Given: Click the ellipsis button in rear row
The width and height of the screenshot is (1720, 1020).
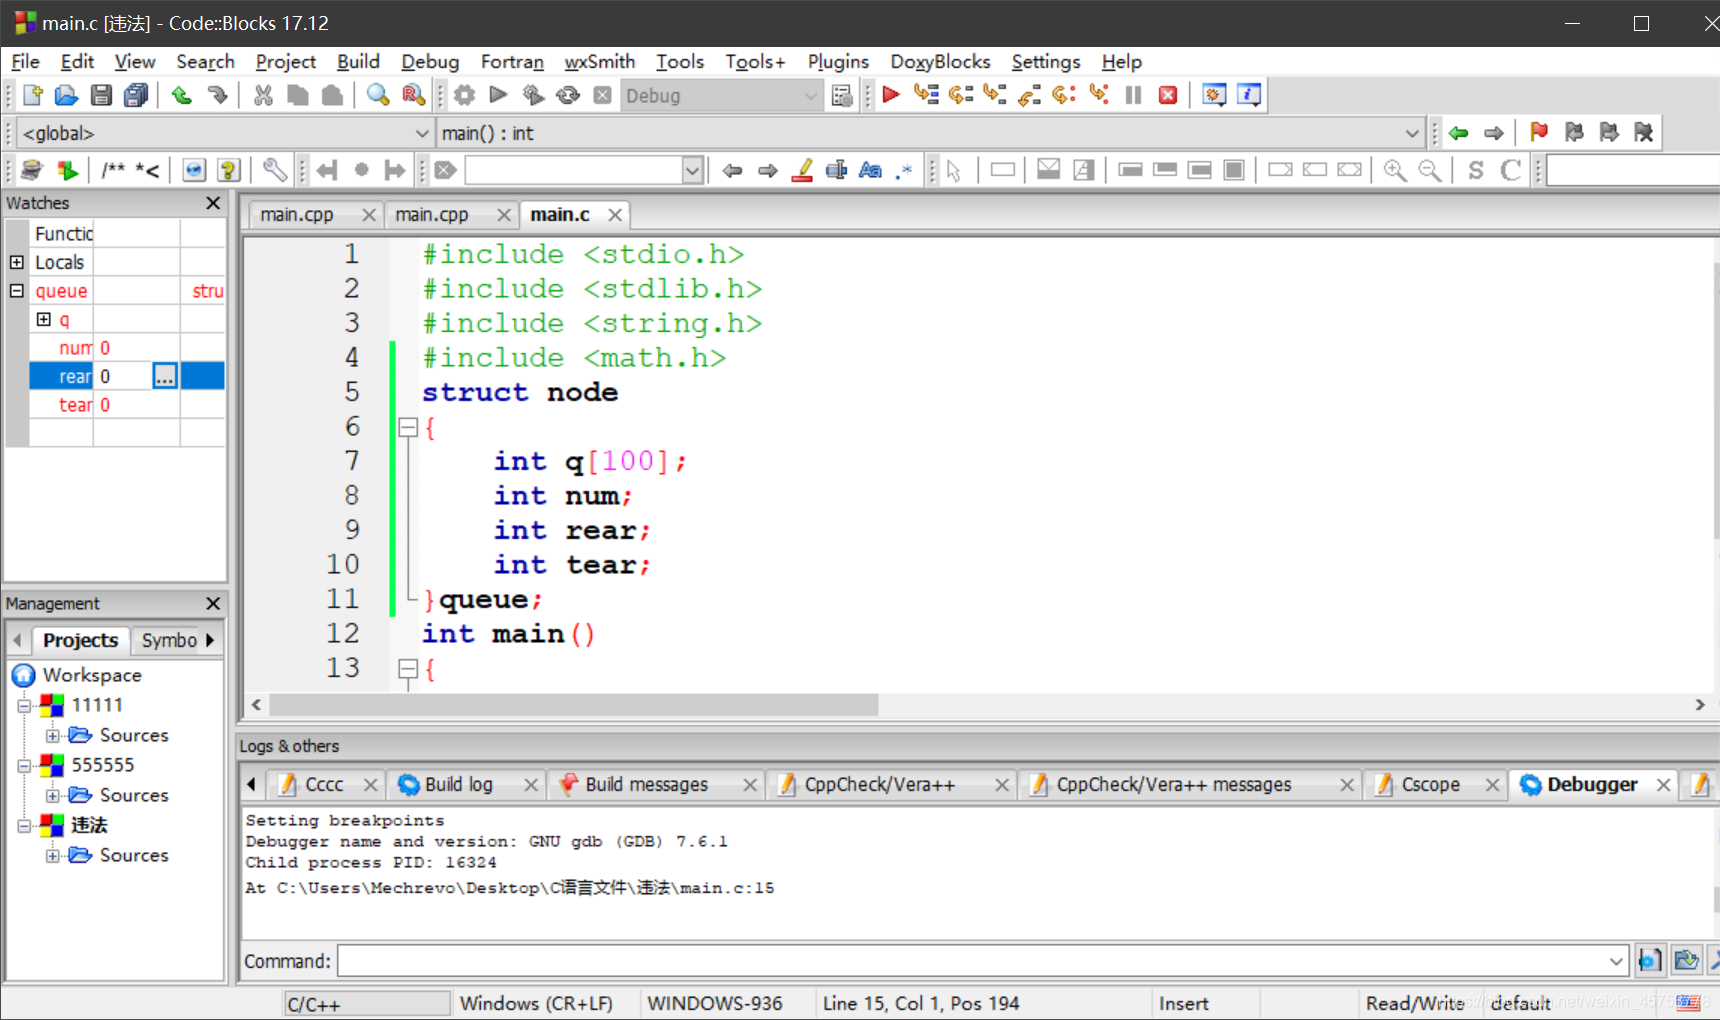Looking at the screenshot, I should [165, 376].
